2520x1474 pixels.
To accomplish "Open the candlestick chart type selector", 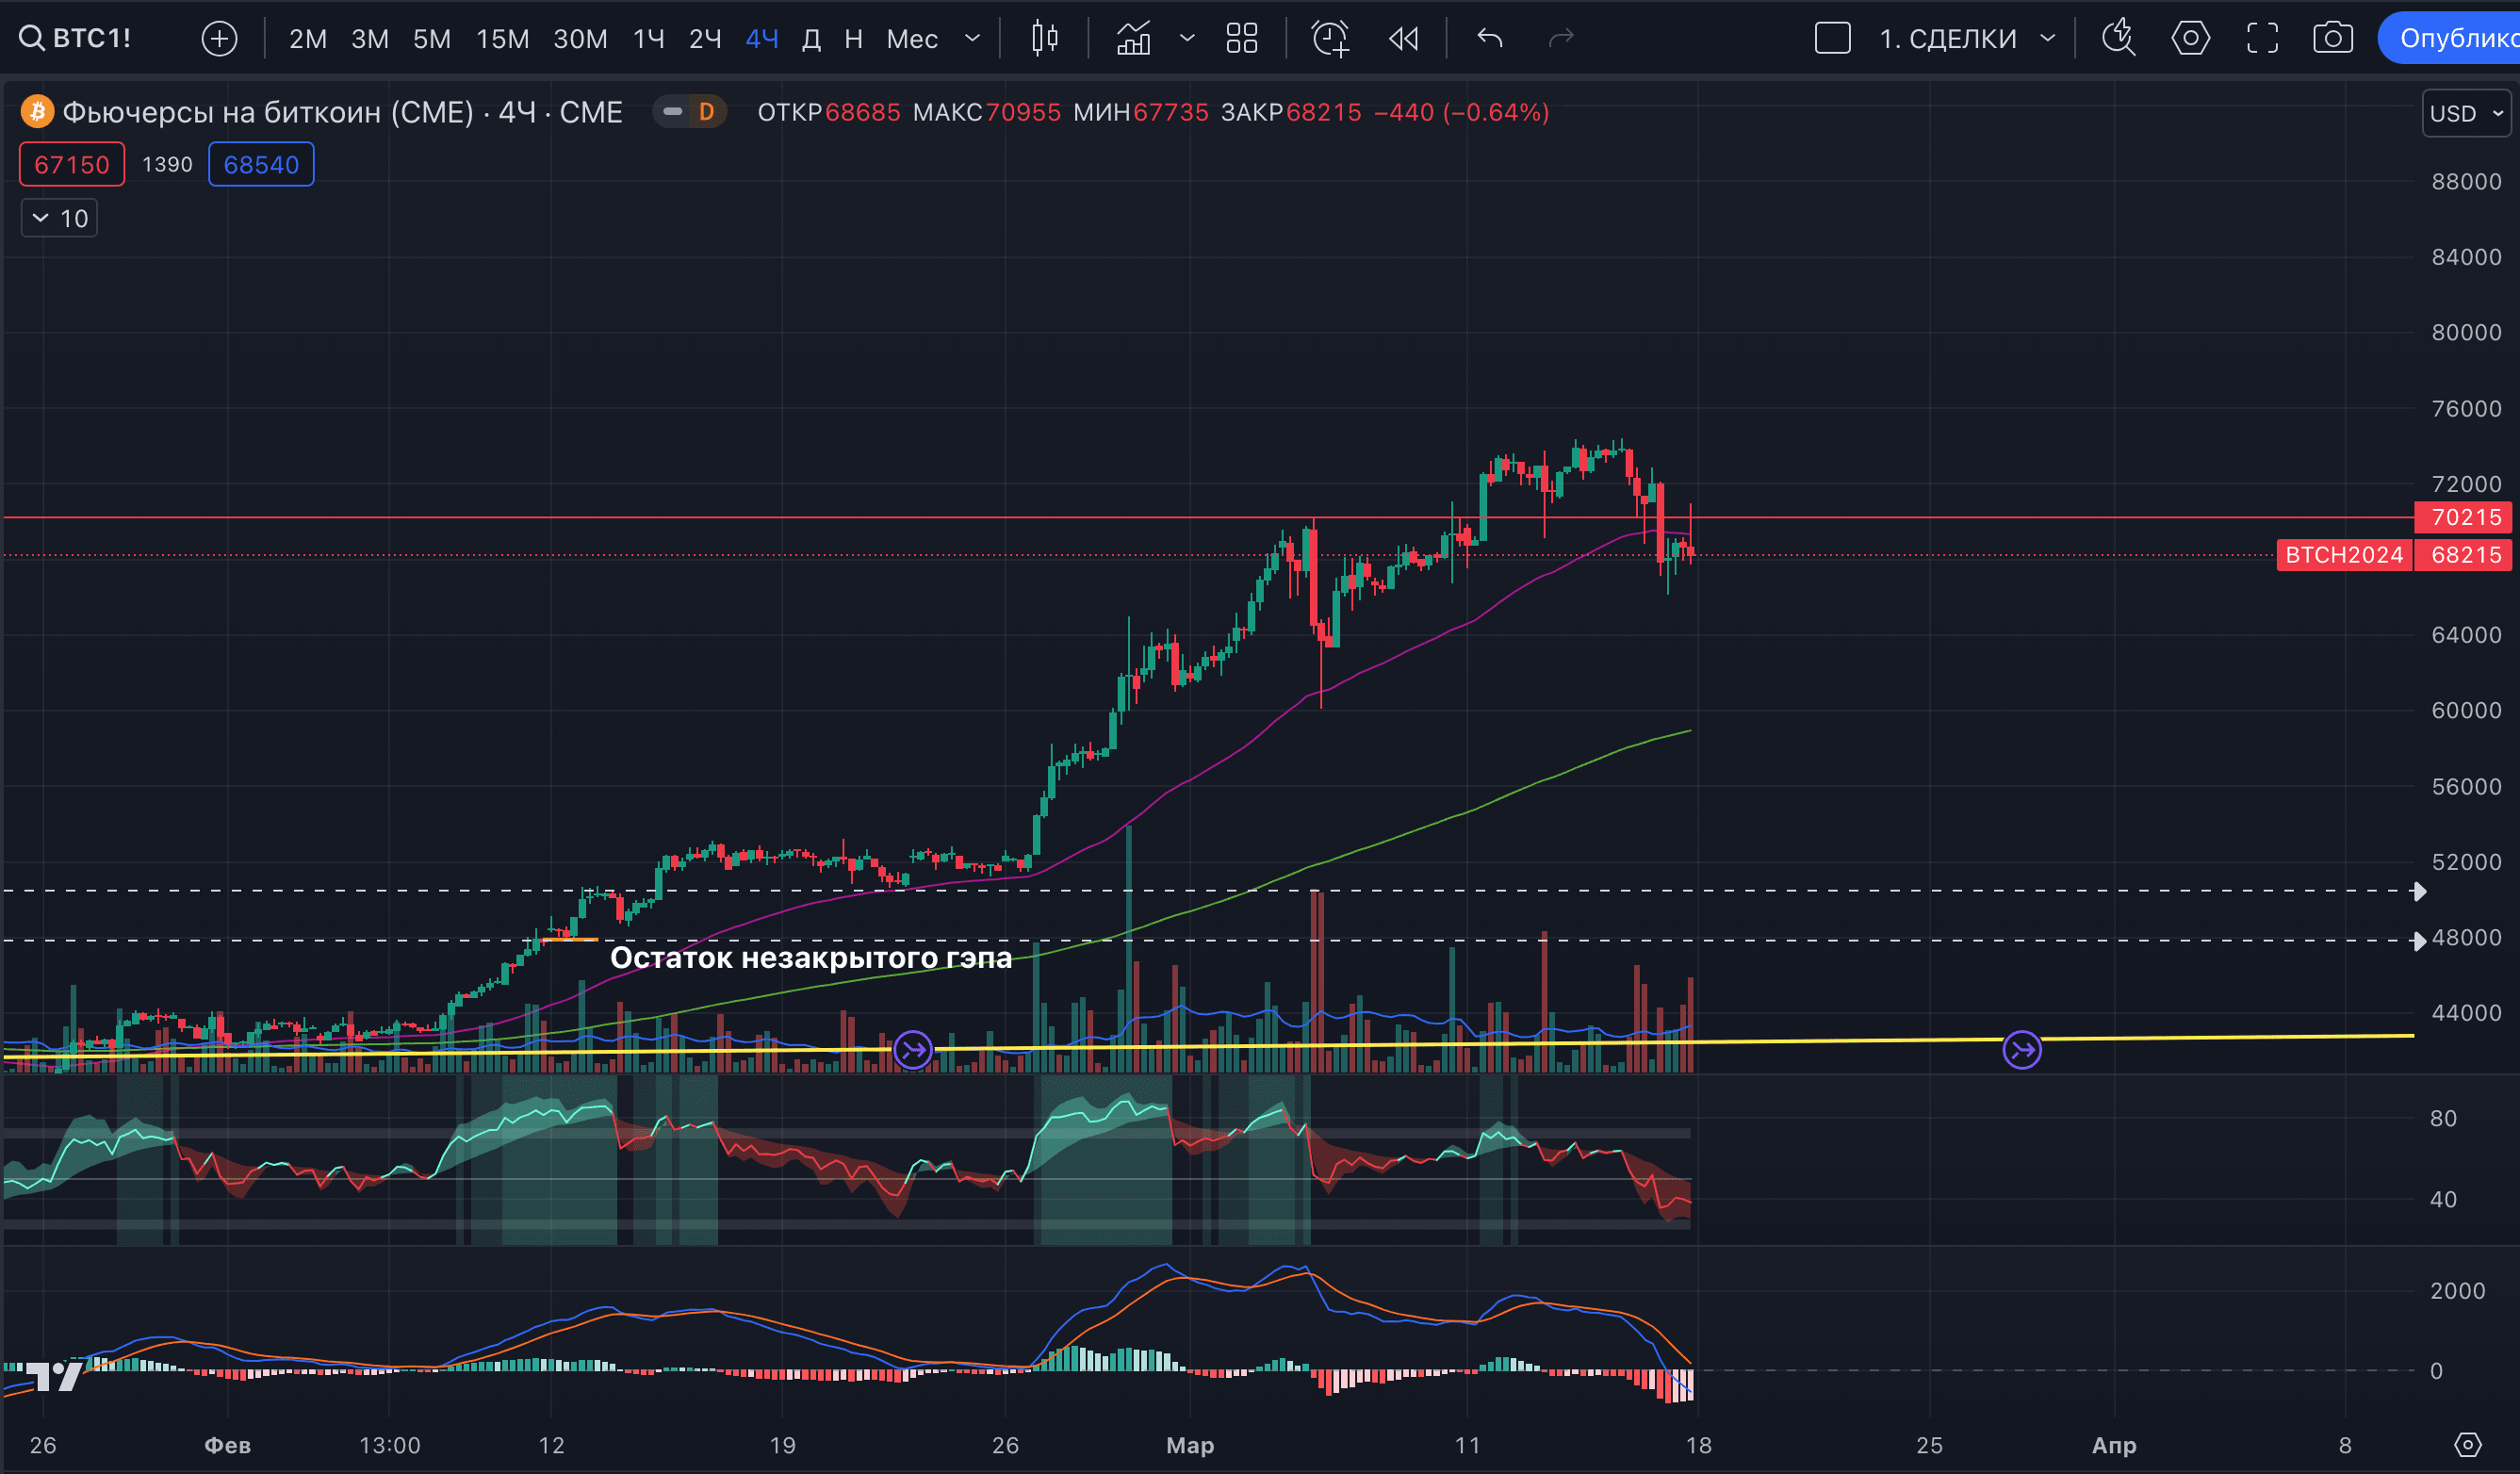I will point(1044,38).
